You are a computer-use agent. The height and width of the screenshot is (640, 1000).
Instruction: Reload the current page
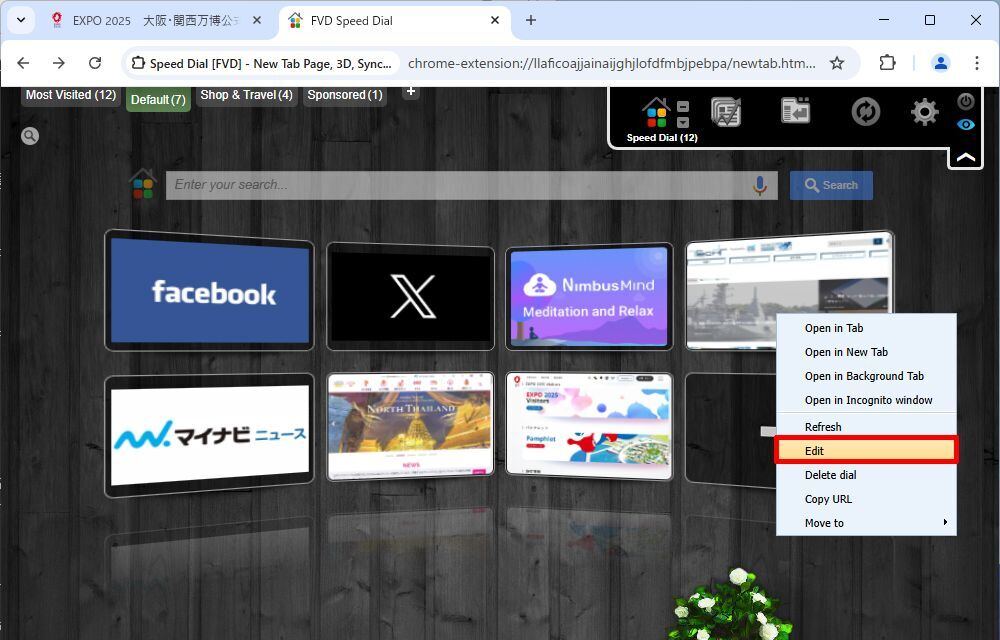click(95, 63)
